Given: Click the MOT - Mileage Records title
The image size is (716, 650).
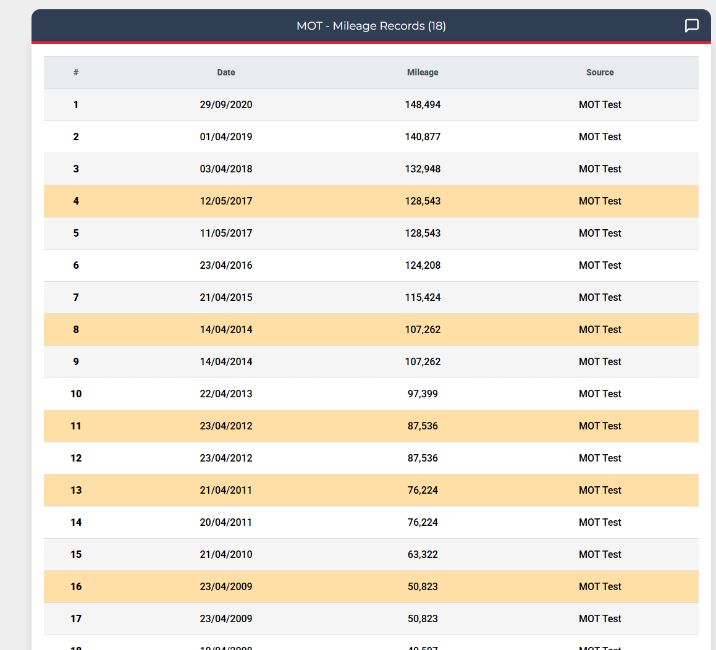Looking at the screenshot, I should click(371, 26).
